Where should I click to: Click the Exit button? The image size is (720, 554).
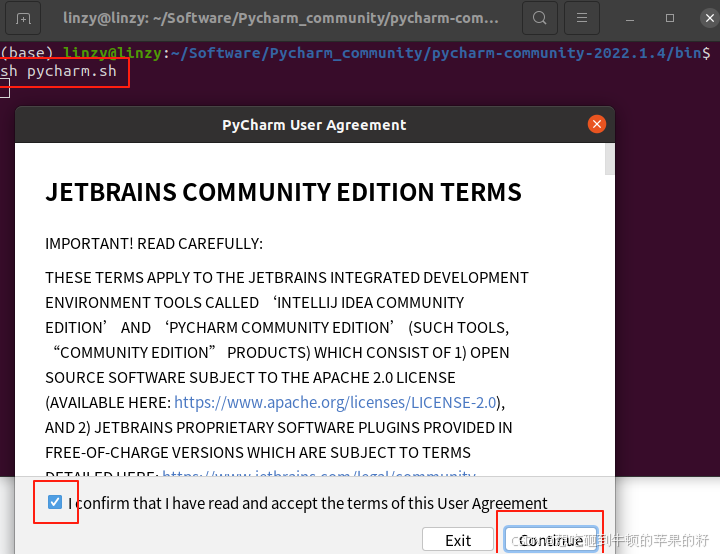(x=458, y=540)
